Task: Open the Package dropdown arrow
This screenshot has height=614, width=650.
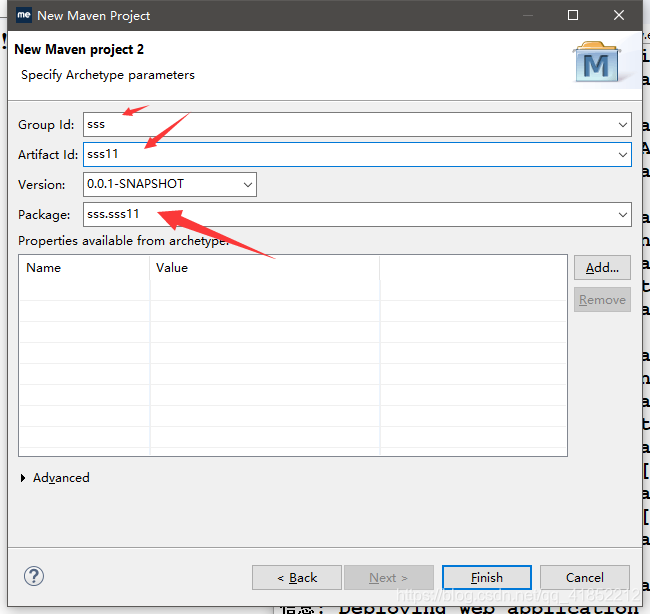Action: pos(622,214)
